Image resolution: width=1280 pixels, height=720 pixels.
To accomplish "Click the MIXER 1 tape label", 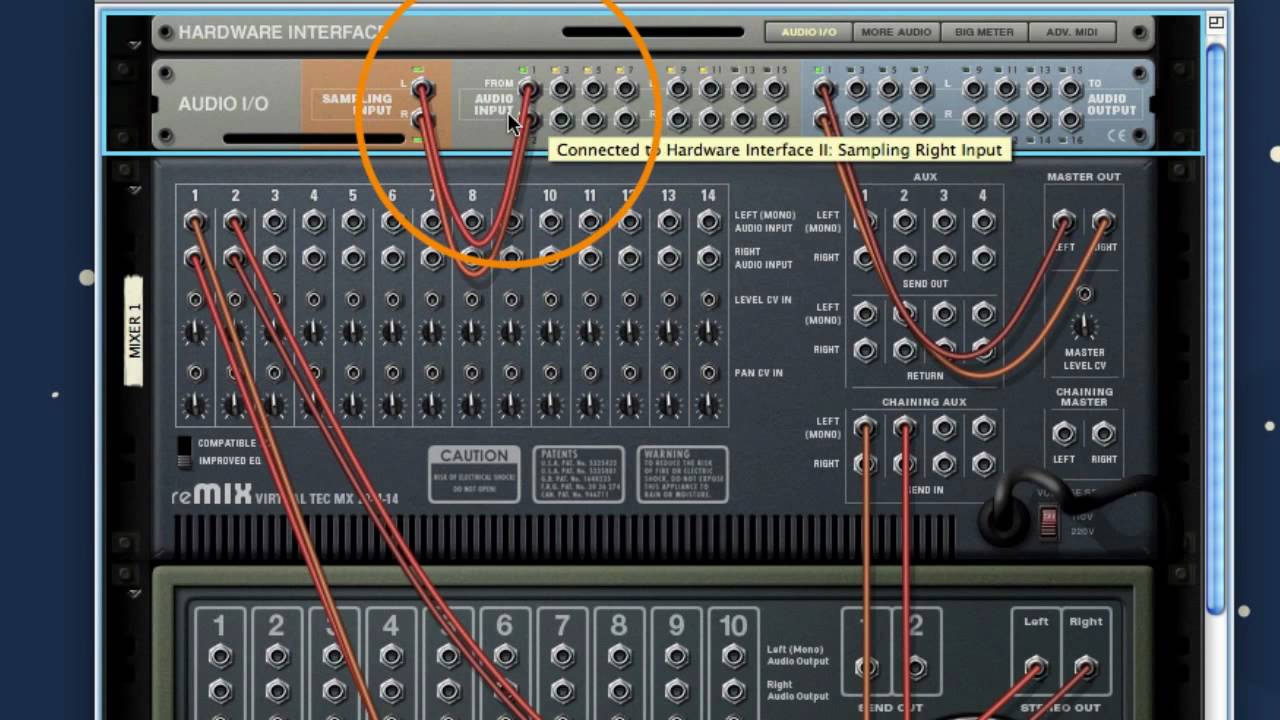I will point(135,331).
